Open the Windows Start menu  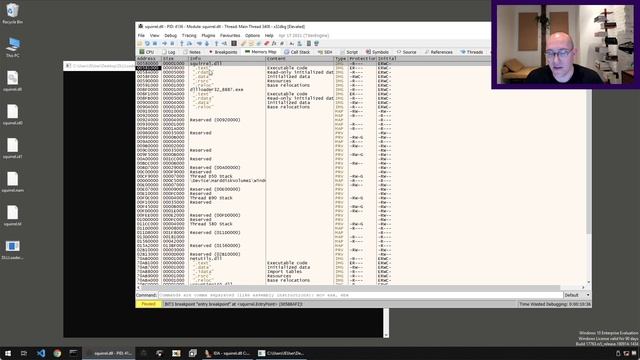pyautogui.click(x=8, y=353)
